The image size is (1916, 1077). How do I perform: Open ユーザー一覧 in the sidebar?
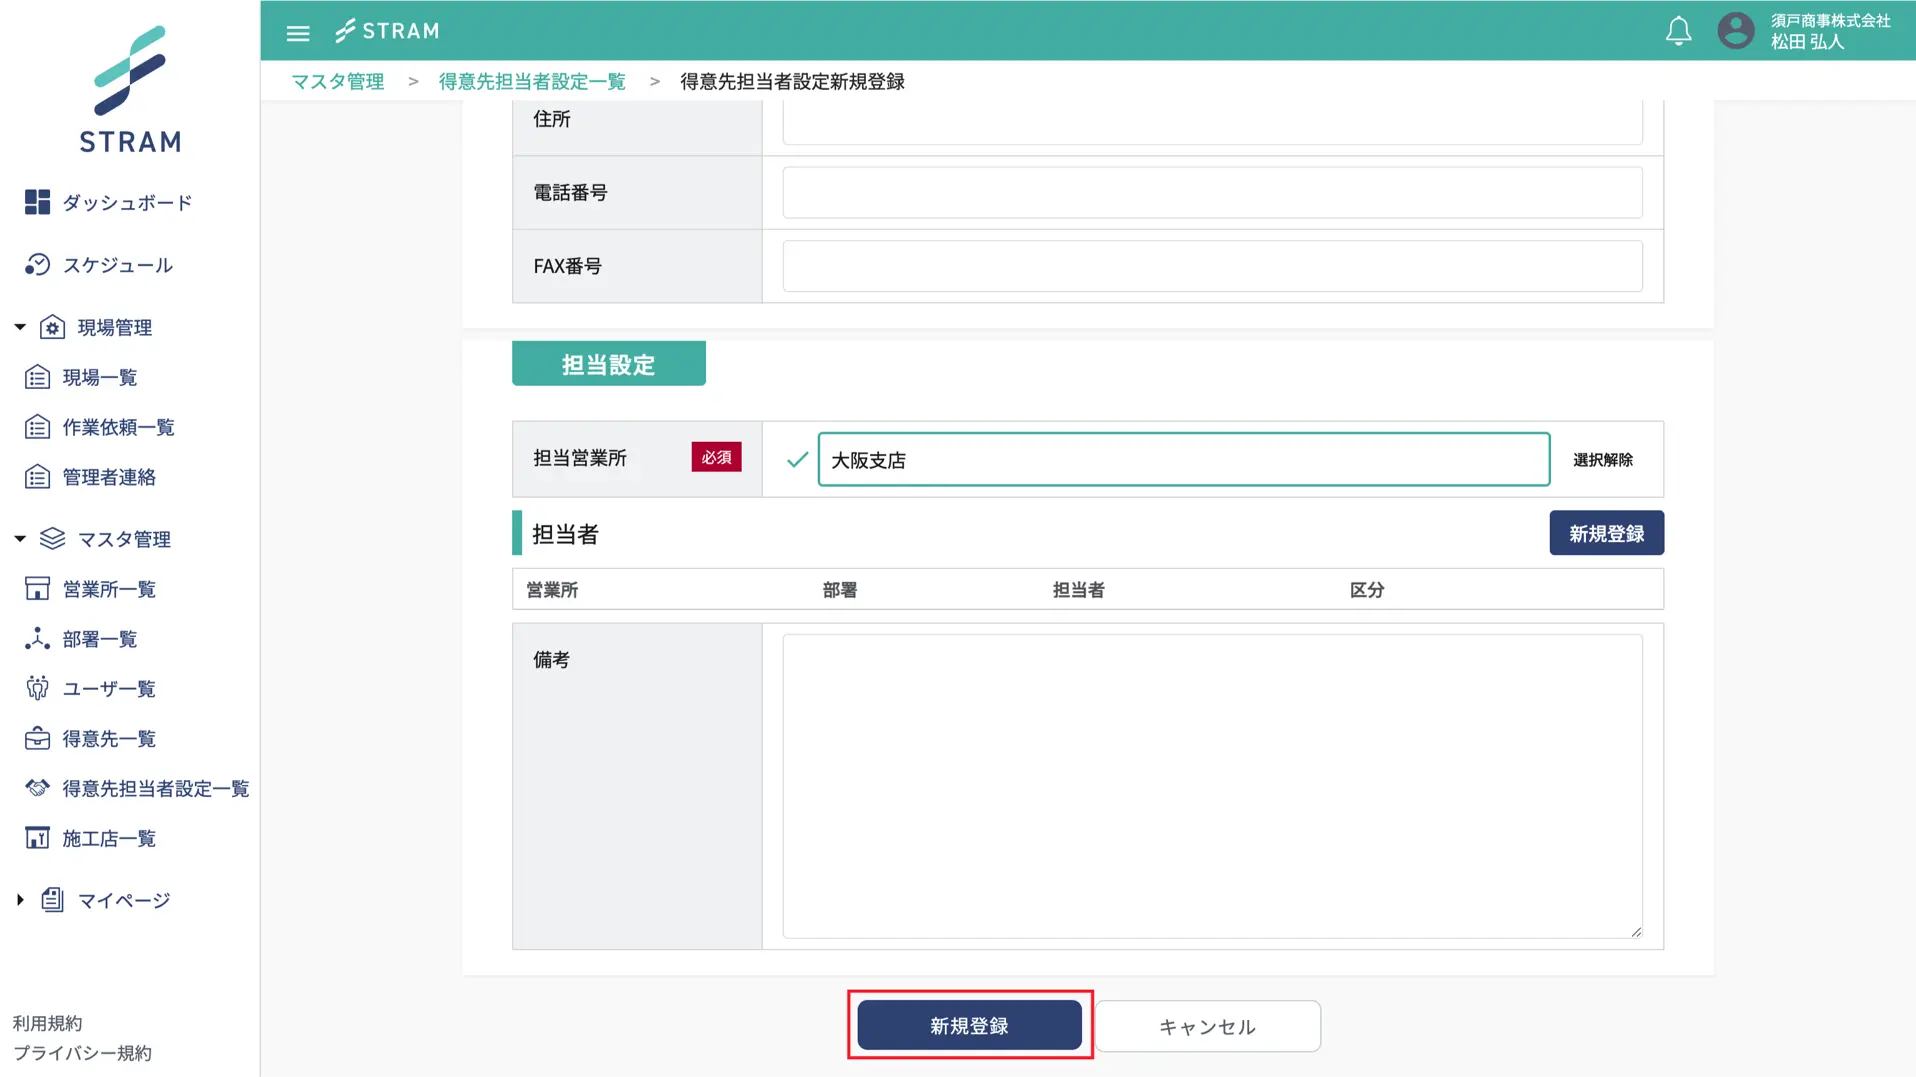tap(109, 689)
